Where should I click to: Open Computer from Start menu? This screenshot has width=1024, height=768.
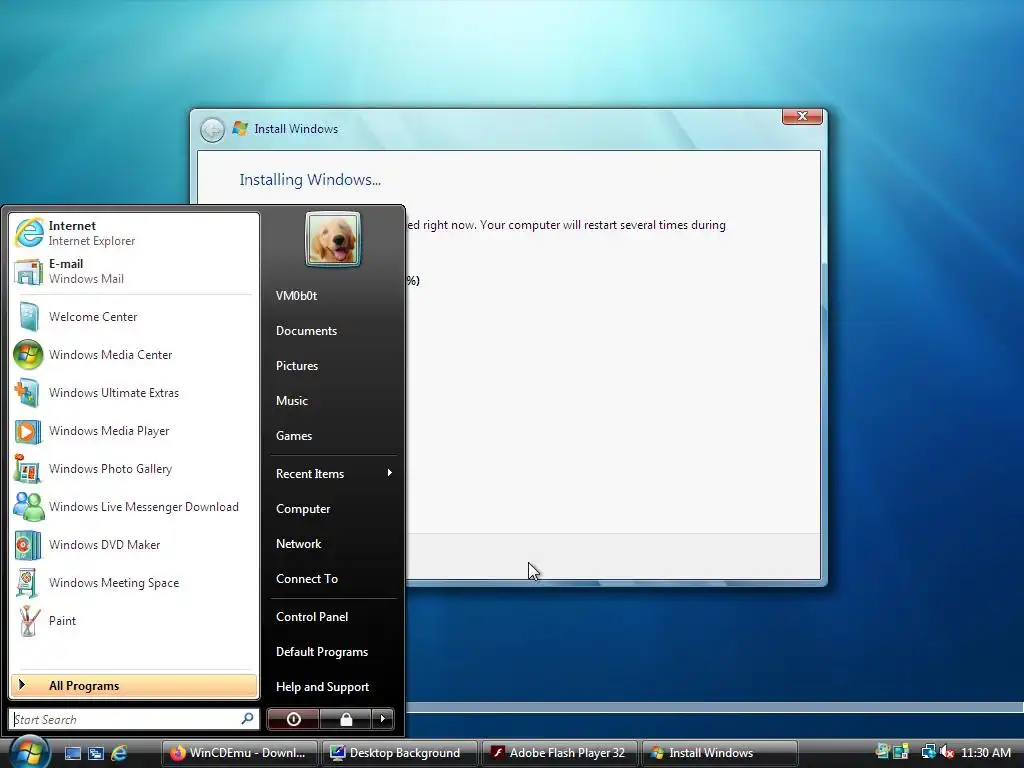333,509
